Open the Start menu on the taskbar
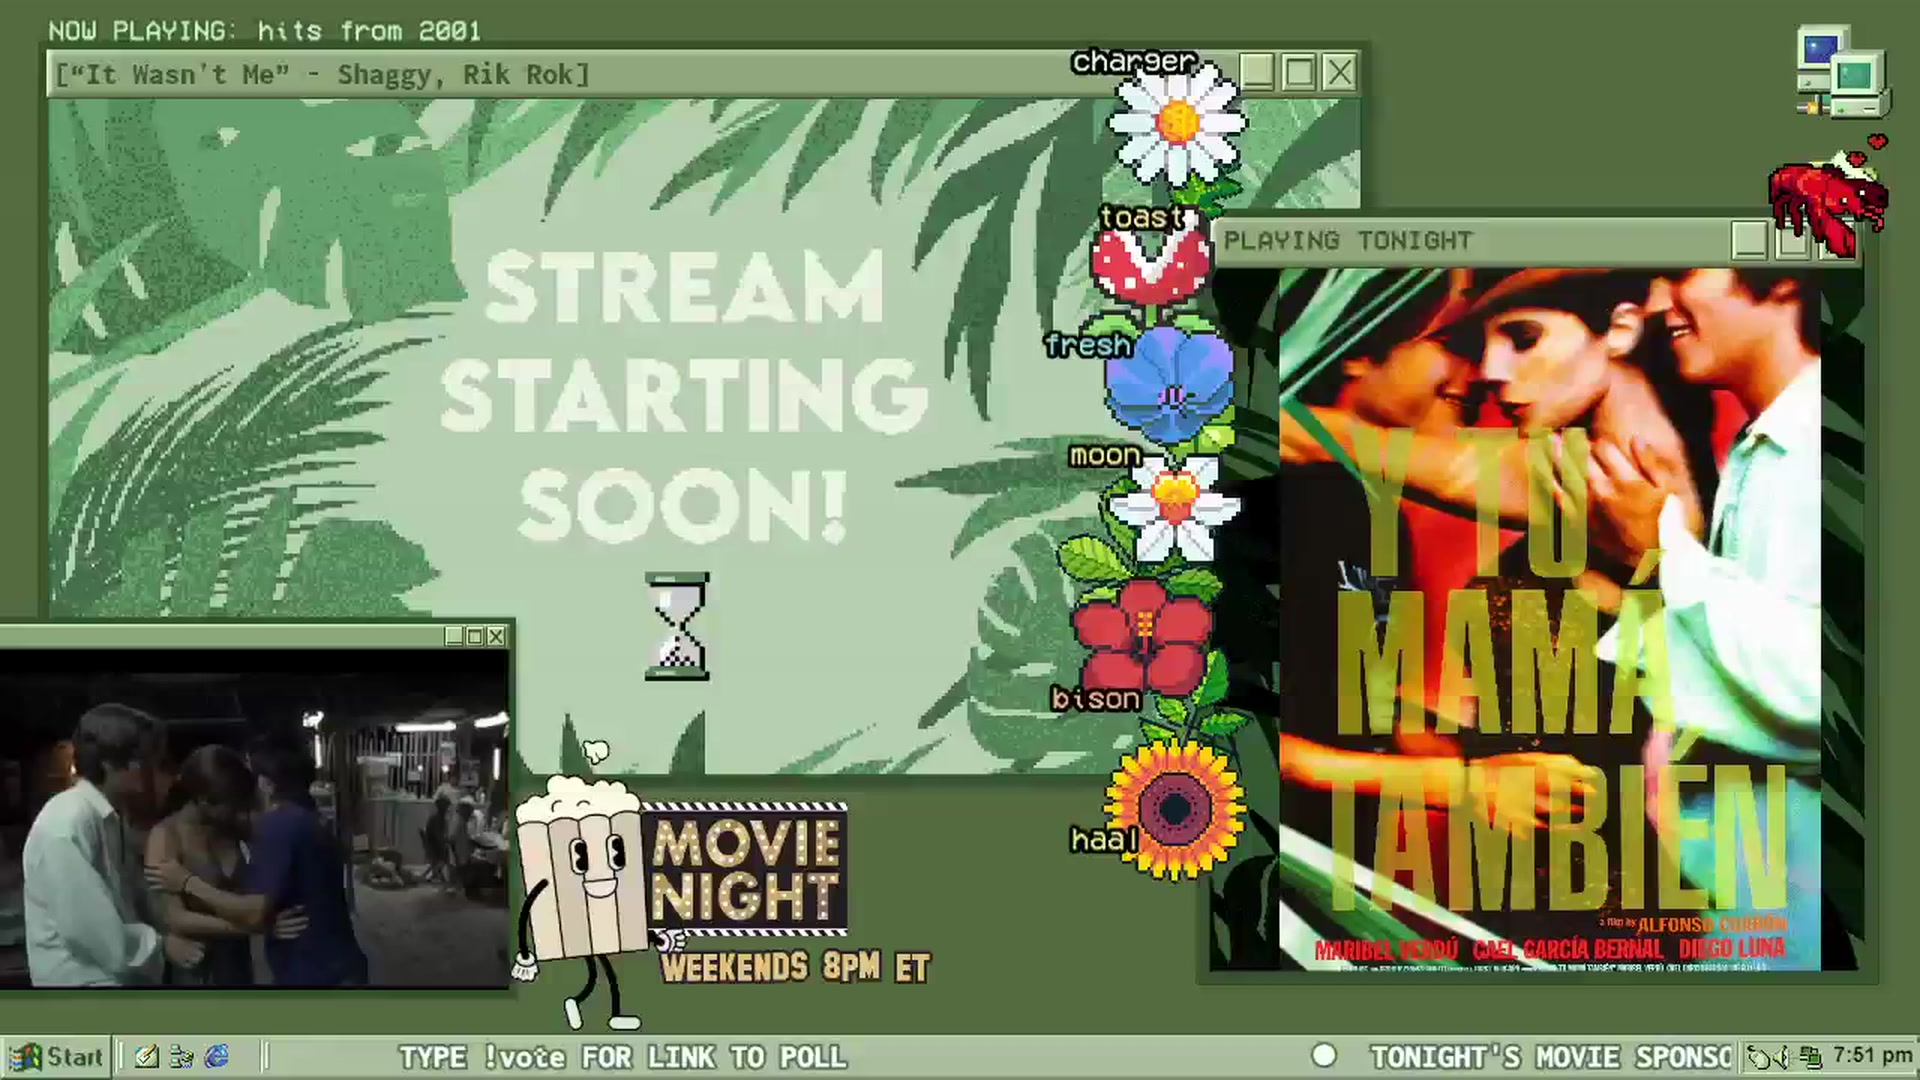 [x=56, y=1057]
